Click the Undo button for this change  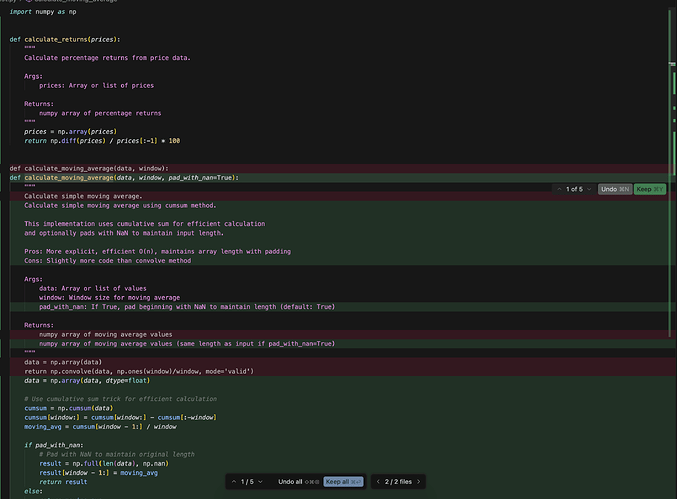tap(615, 189)
